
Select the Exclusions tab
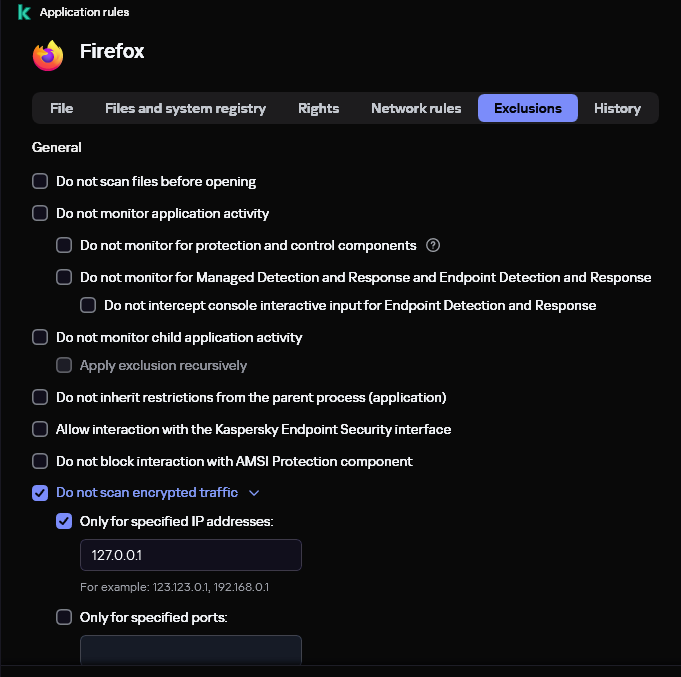coord(527,108)
